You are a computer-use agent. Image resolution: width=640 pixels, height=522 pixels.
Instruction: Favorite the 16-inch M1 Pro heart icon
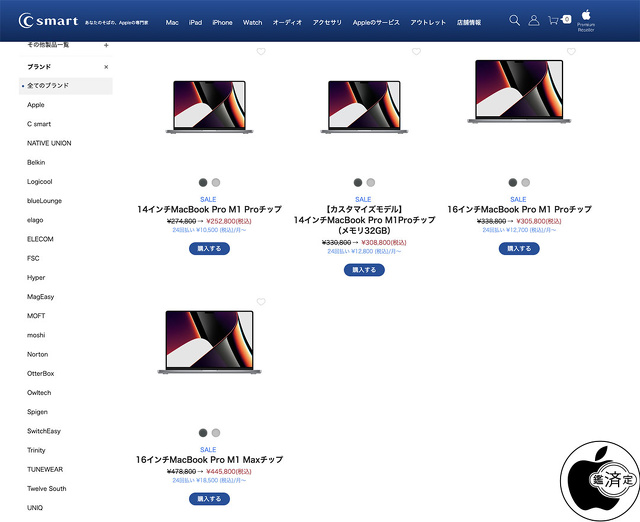pyautogui.click(x=571, y=51)
